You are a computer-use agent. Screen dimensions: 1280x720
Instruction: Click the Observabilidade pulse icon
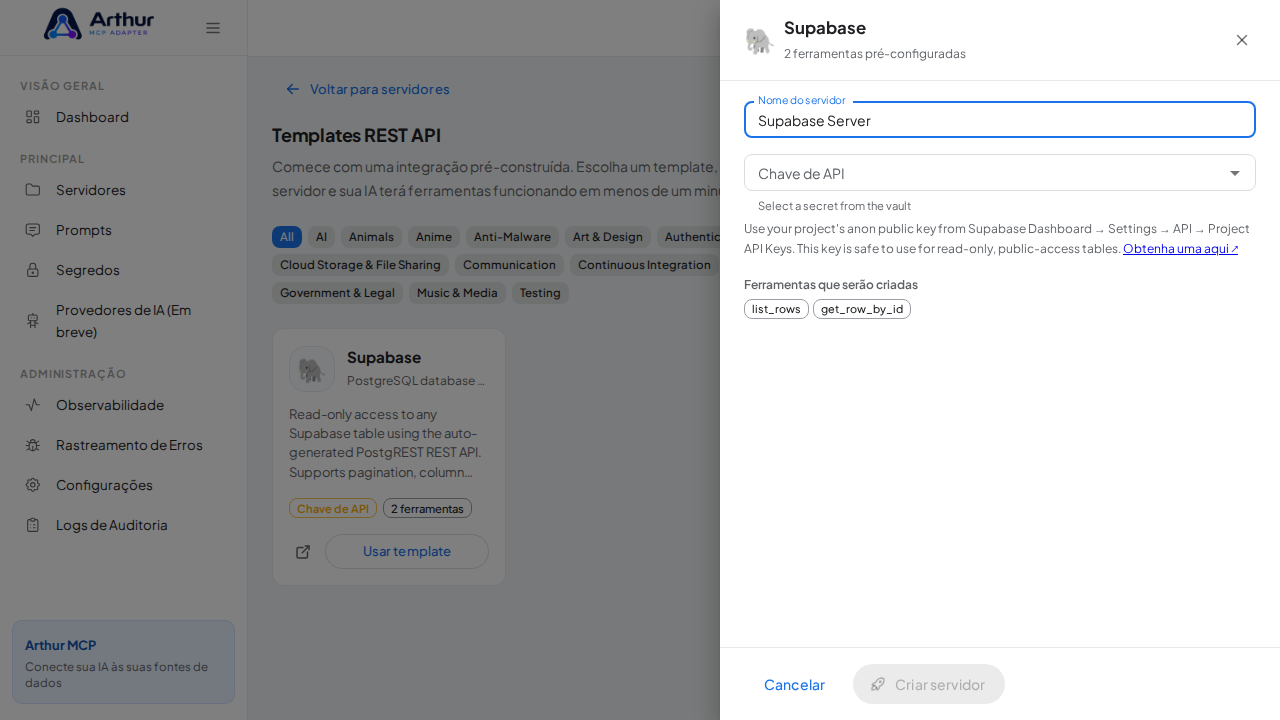click(x=33, y=405)
